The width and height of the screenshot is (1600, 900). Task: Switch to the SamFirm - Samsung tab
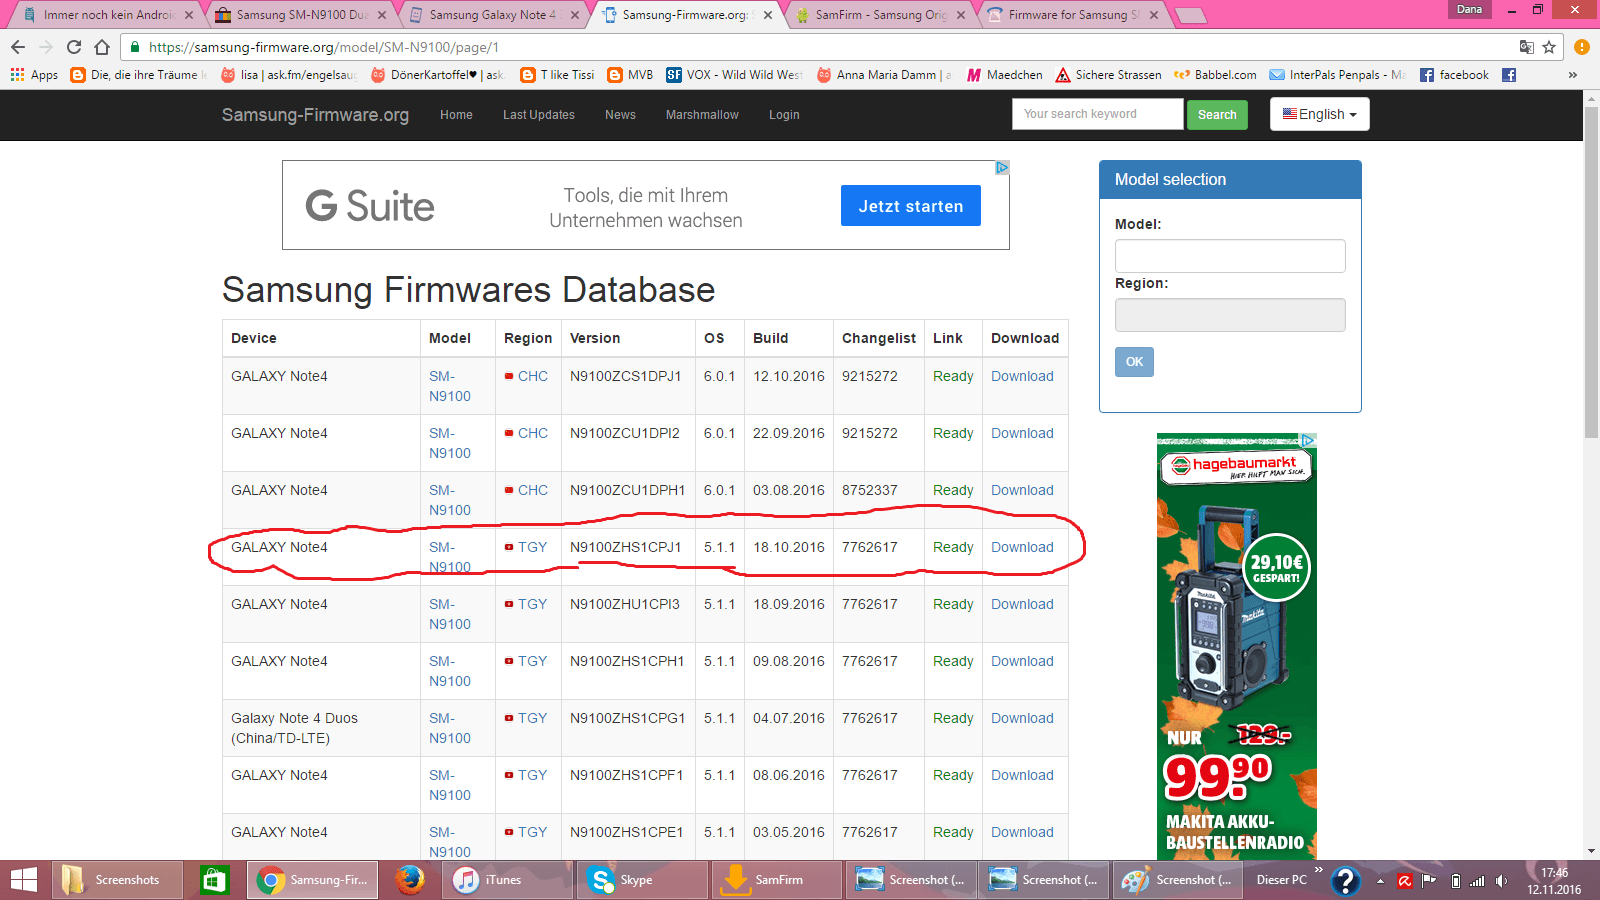[x=881, y=15]
